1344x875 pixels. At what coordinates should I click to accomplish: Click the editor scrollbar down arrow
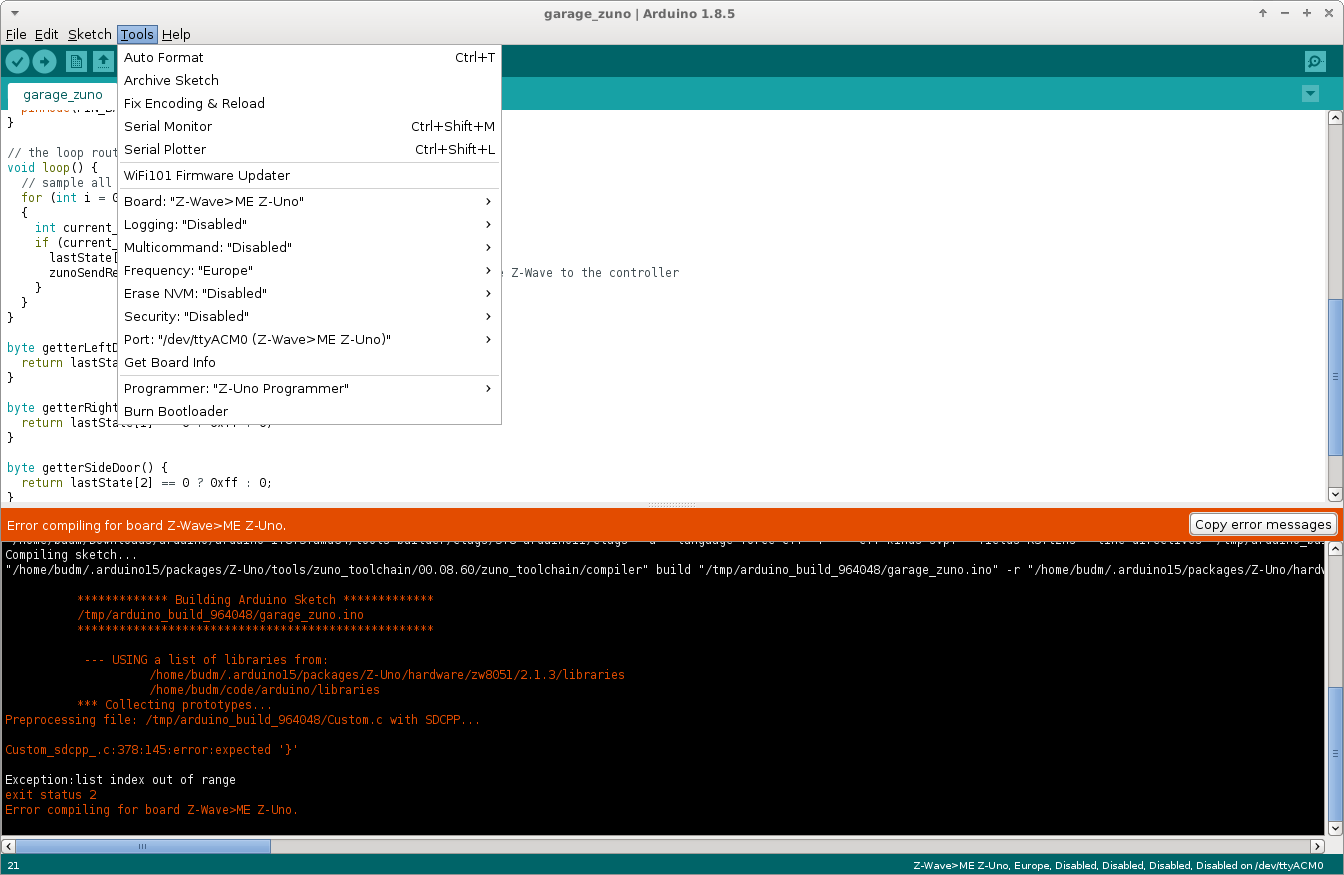click(x=1335, y=494)
